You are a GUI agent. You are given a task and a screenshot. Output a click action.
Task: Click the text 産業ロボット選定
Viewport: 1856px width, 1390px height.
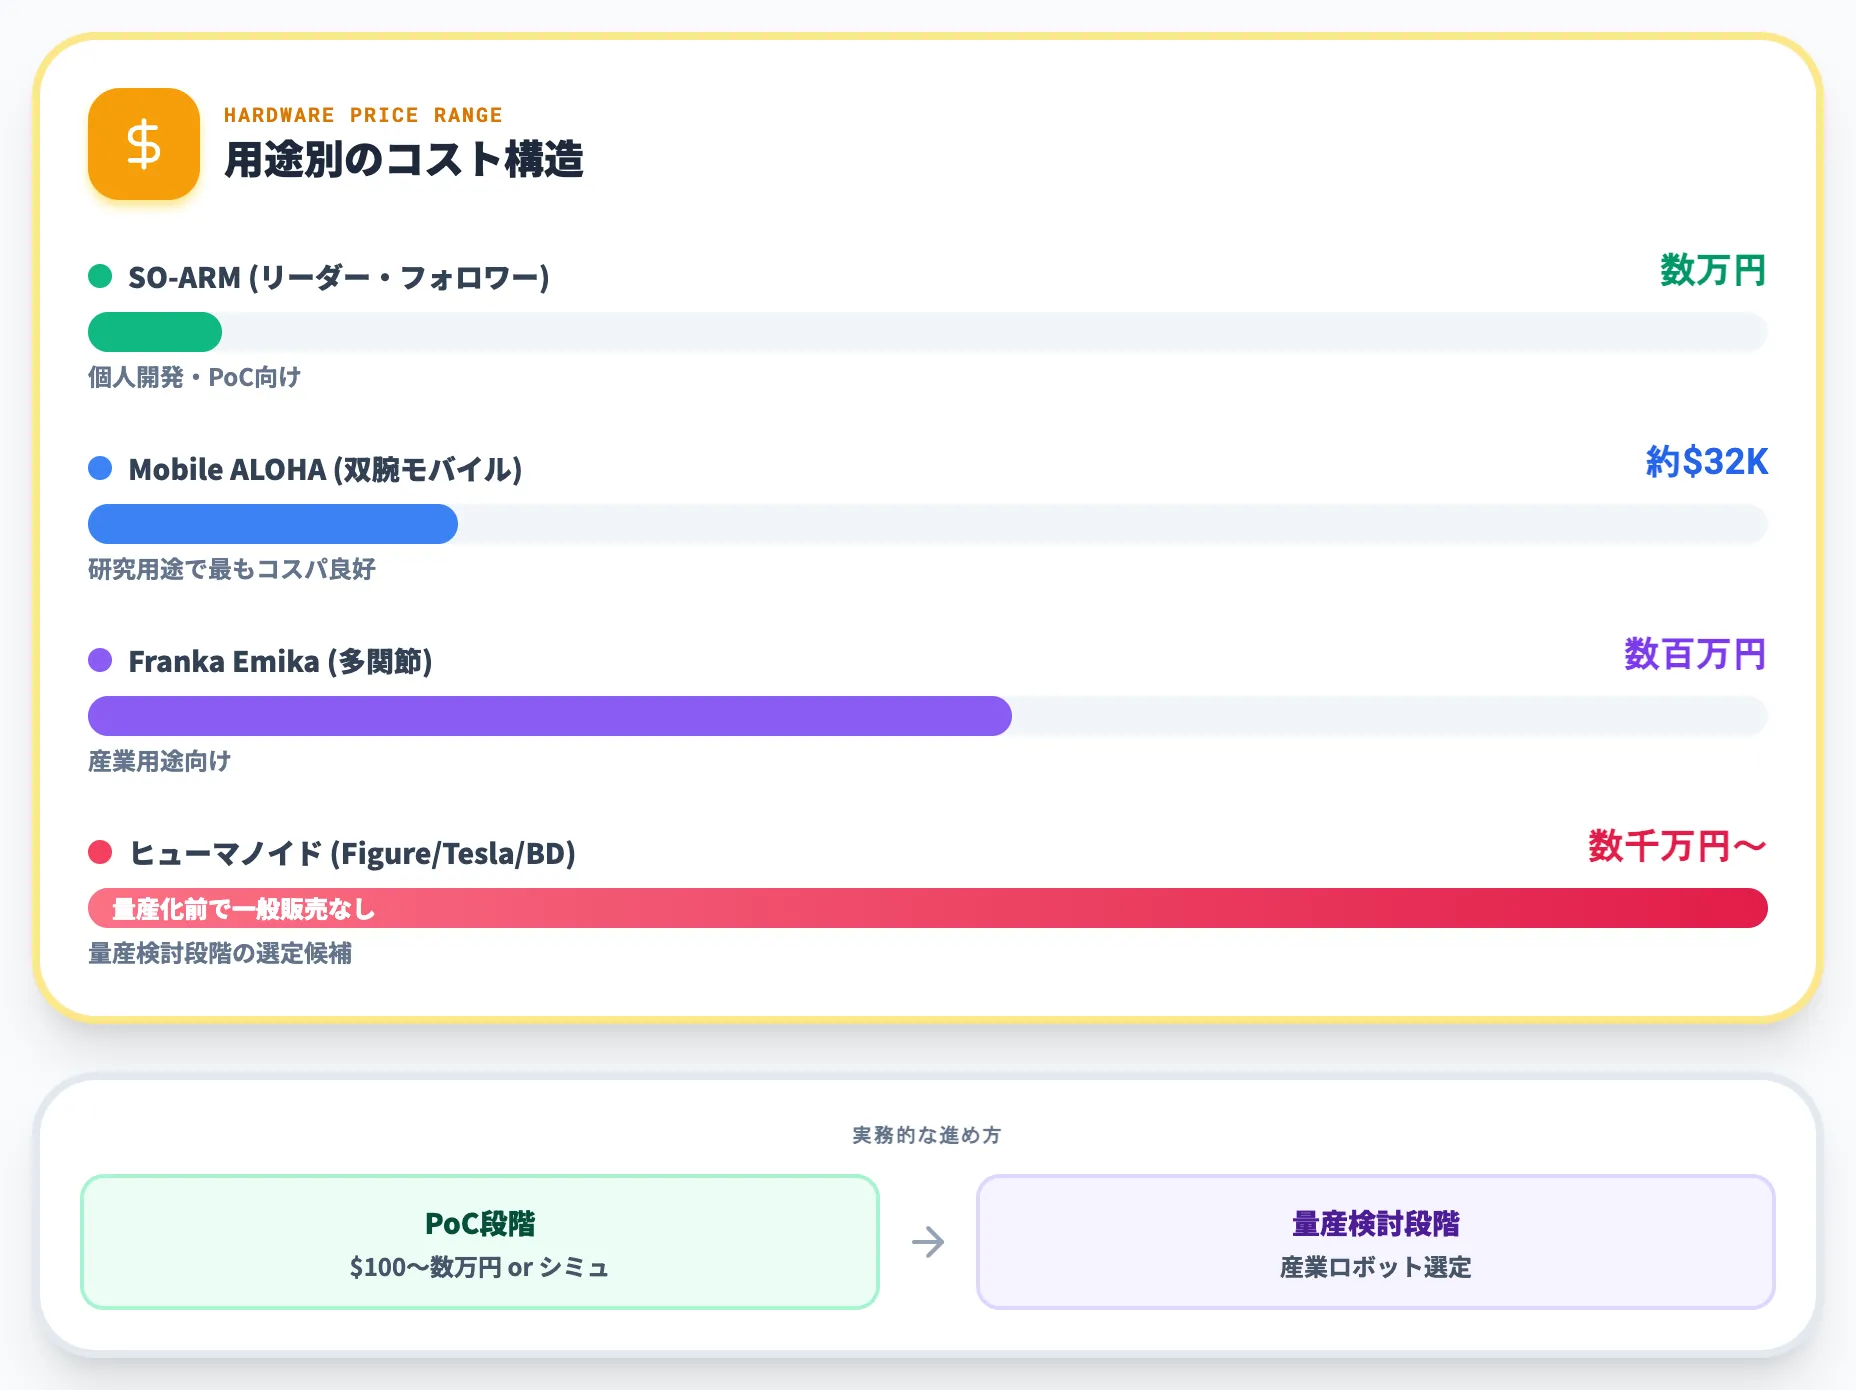(1376, 1267)
